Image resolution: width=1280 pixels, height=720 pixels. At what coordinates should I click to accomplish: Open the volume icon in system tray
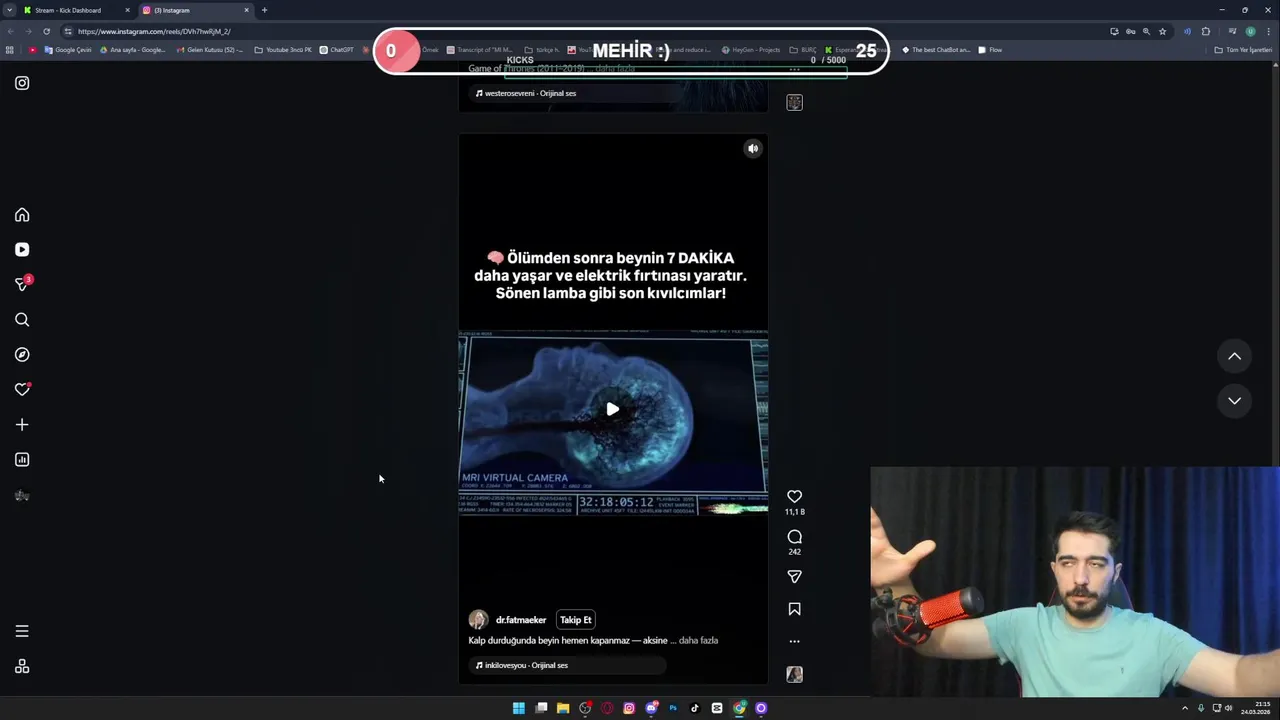[x=1229, y=708]
